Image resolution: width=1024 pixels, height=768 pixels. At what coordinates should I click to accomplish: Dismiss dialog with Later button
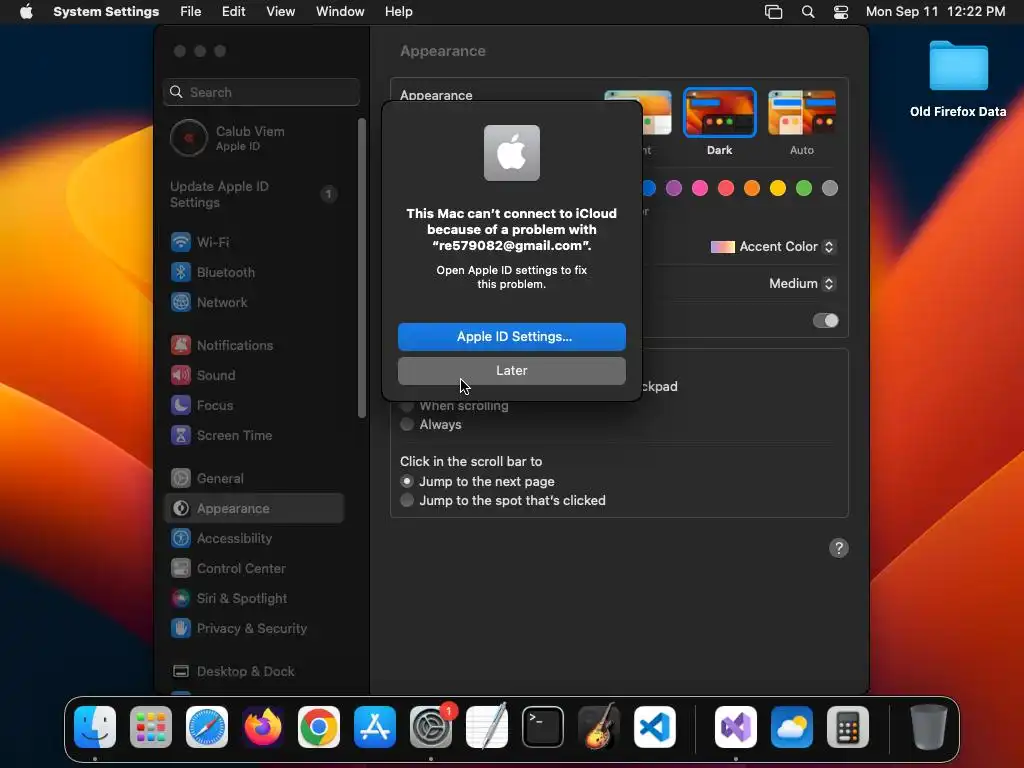(512, 370)
